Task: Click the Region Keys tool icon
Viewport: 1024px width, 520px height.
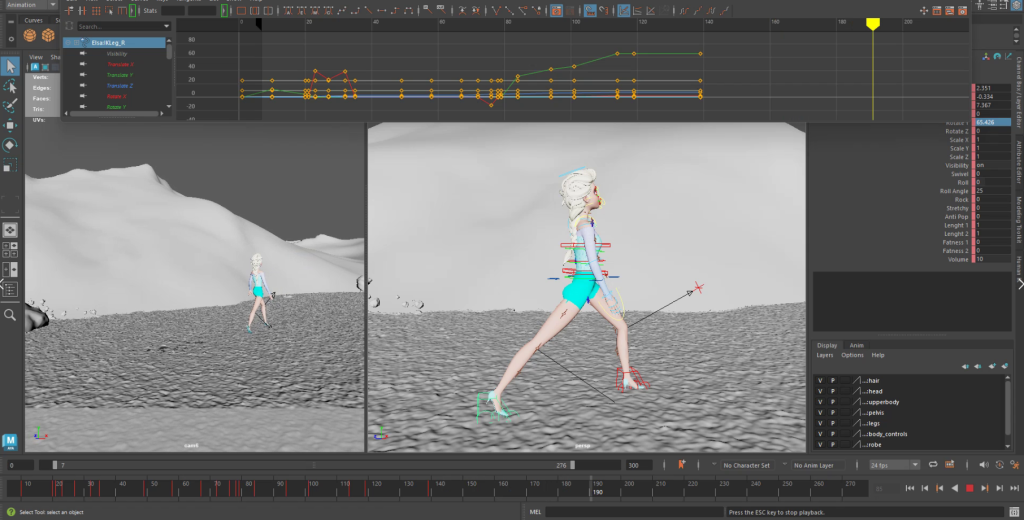Action: (x=109, y=11)
